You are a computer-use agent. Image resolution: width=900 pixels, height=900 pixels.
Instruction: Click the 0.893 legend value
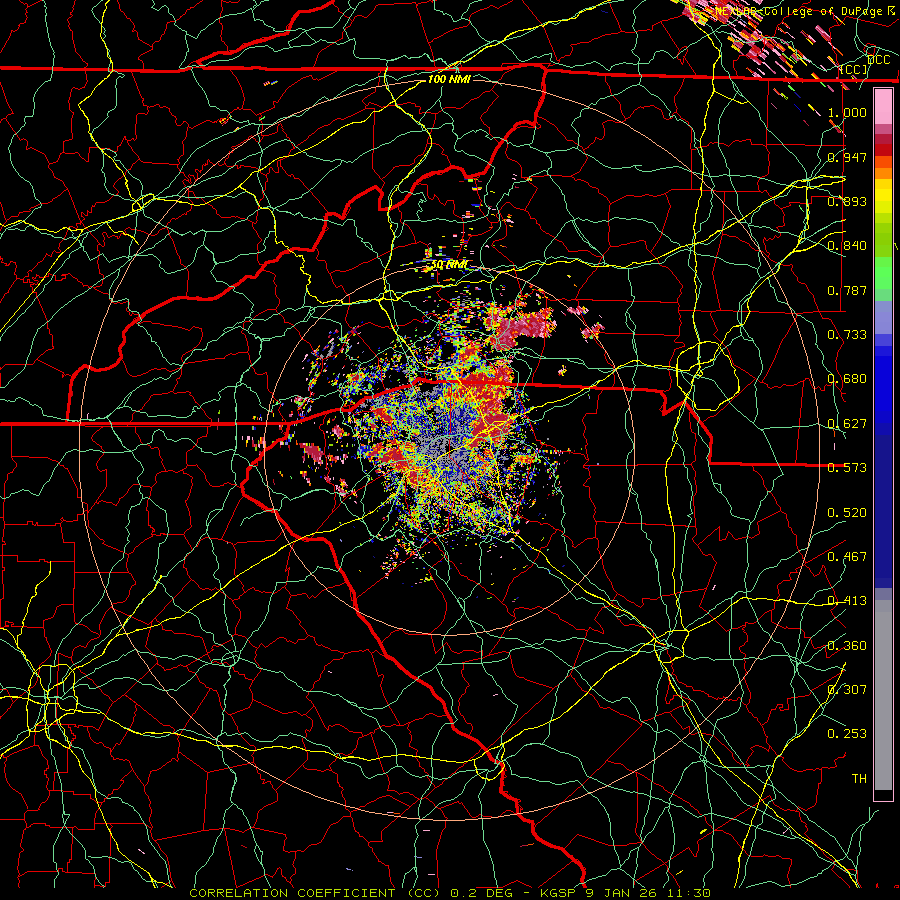pyautogui.click(x=847, y=201)
